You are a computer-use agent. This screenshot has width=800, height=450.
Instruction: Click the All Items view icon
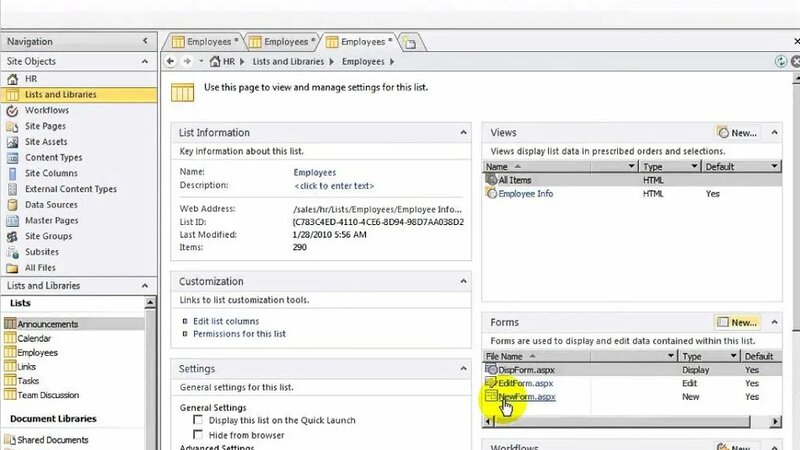[x=491, y=180]
